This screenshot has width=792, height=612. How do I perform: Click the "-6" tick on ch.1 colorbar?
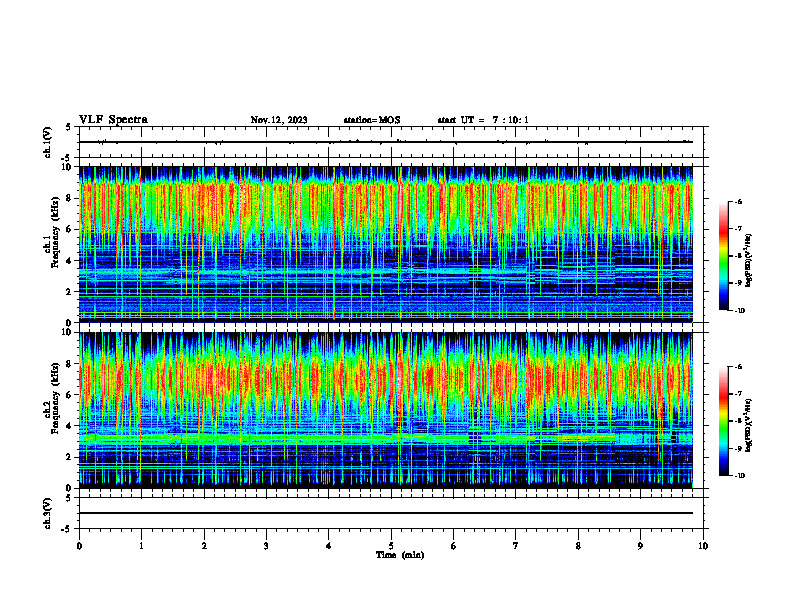[x=739, y=202]
